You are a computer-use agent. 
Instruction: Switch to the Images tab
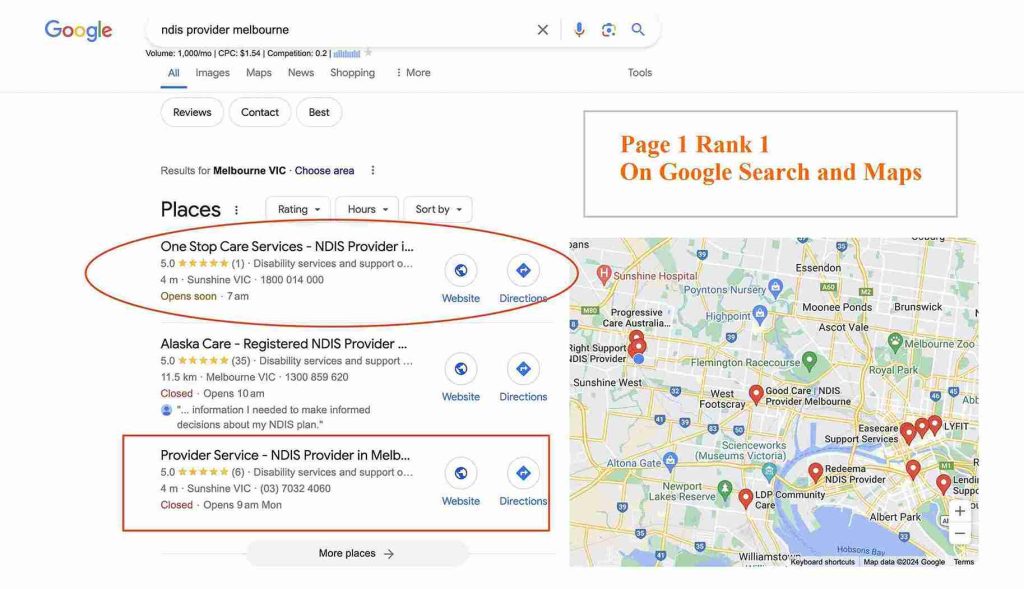pyautogui.click(x=212, y=72)
